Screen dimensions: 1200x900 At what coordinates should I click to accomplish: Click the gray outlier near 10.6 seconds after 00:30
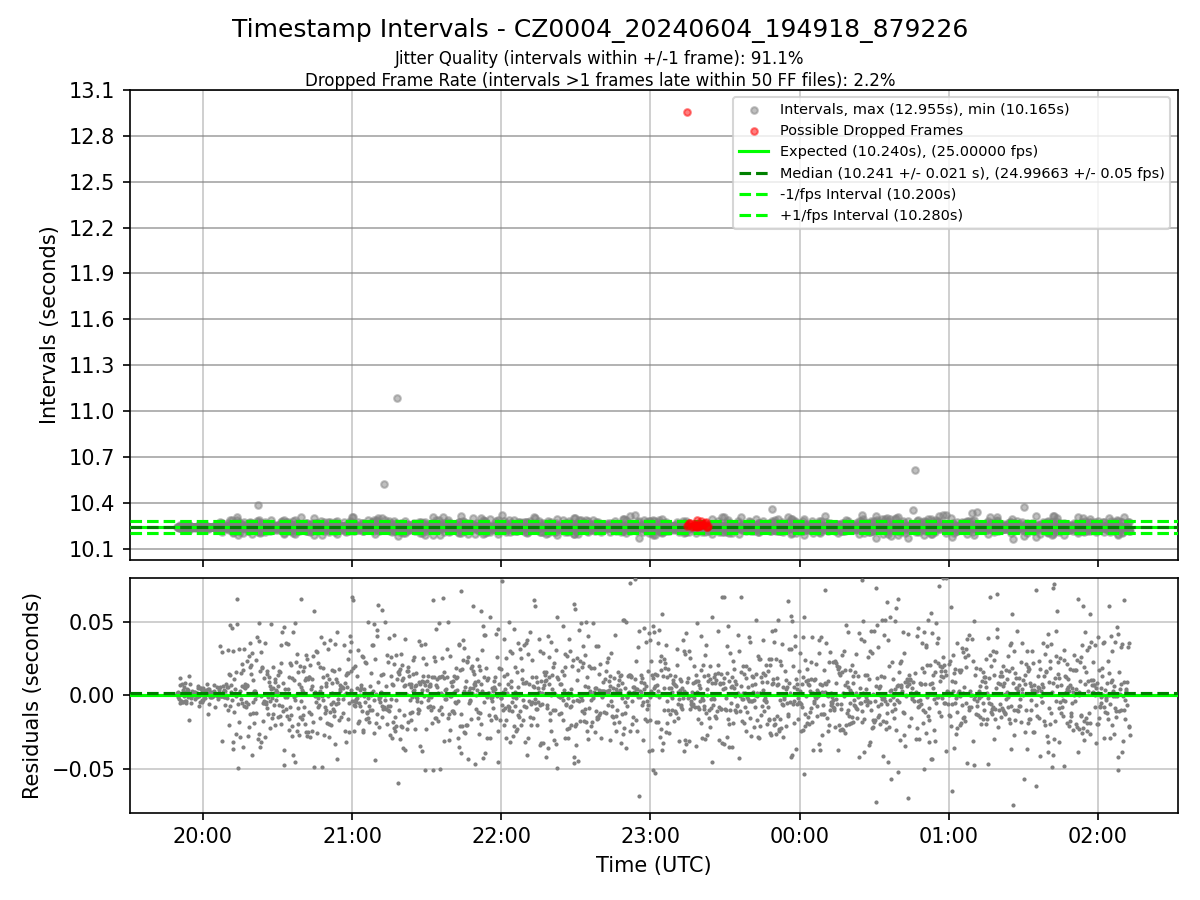[915, 470]
